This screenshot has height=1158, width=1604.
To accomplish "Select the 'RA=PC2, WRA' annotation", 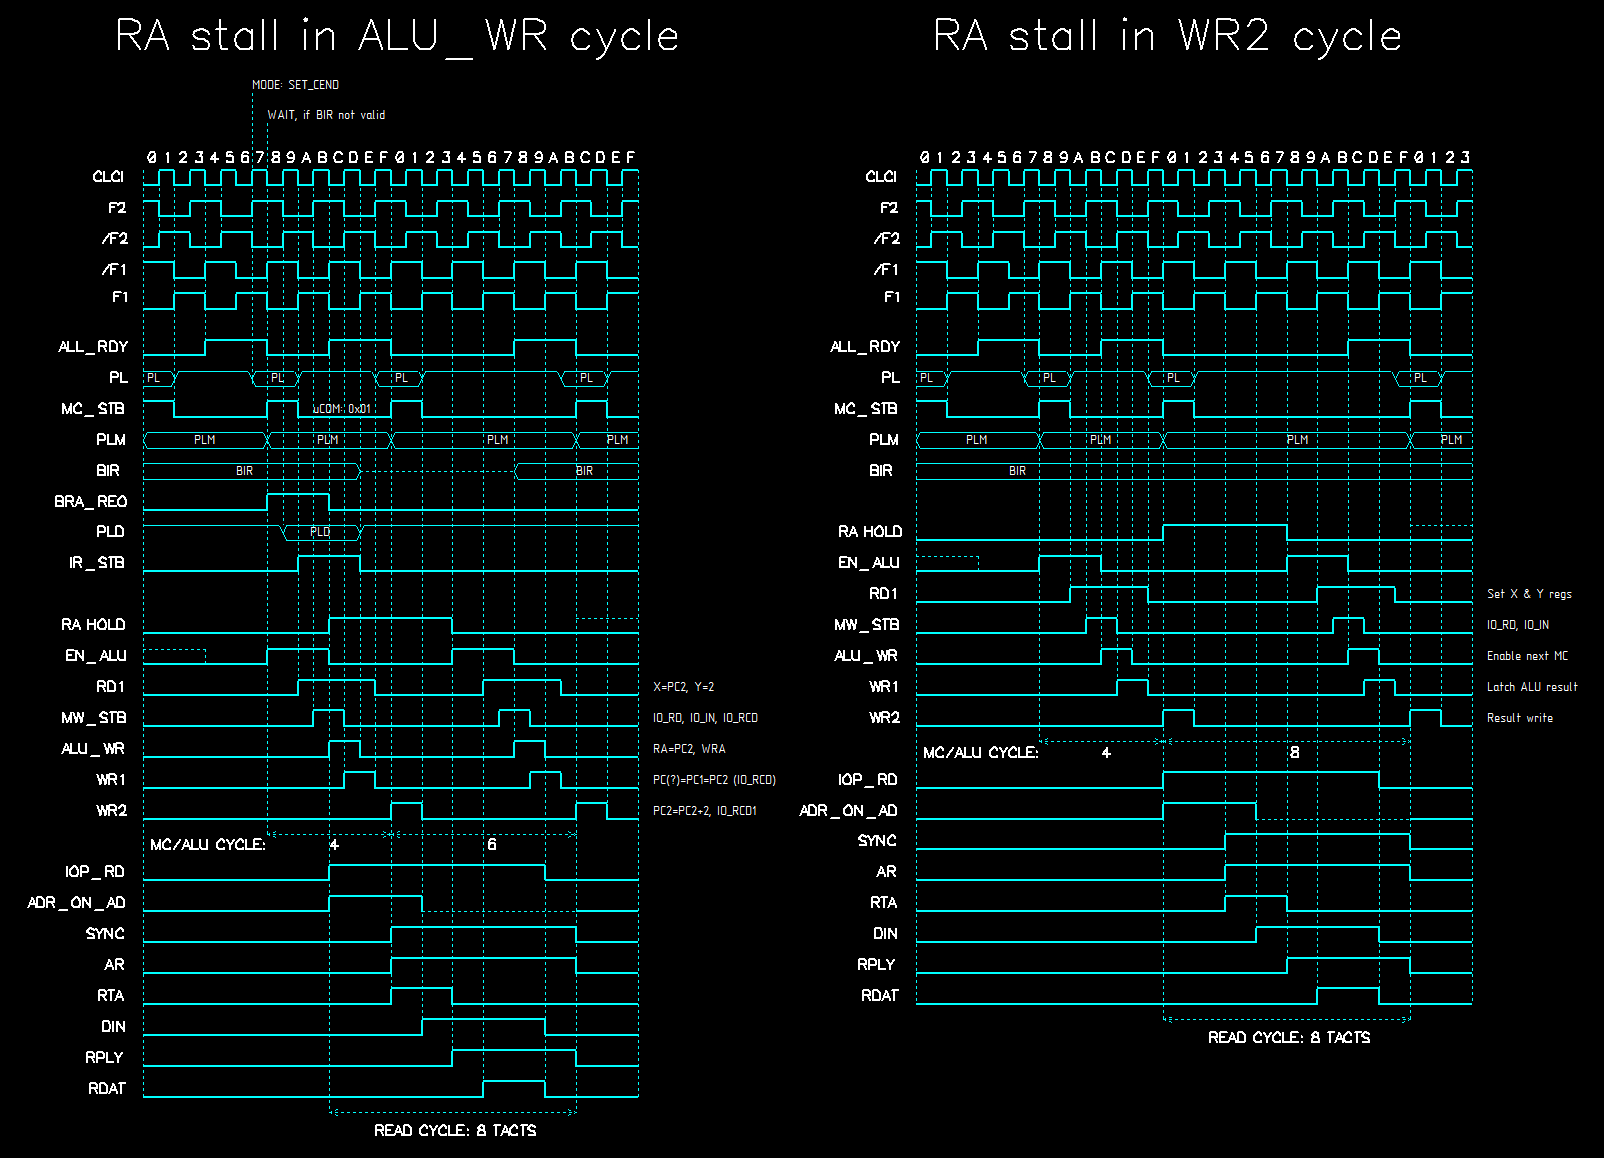I will [689, 749].
